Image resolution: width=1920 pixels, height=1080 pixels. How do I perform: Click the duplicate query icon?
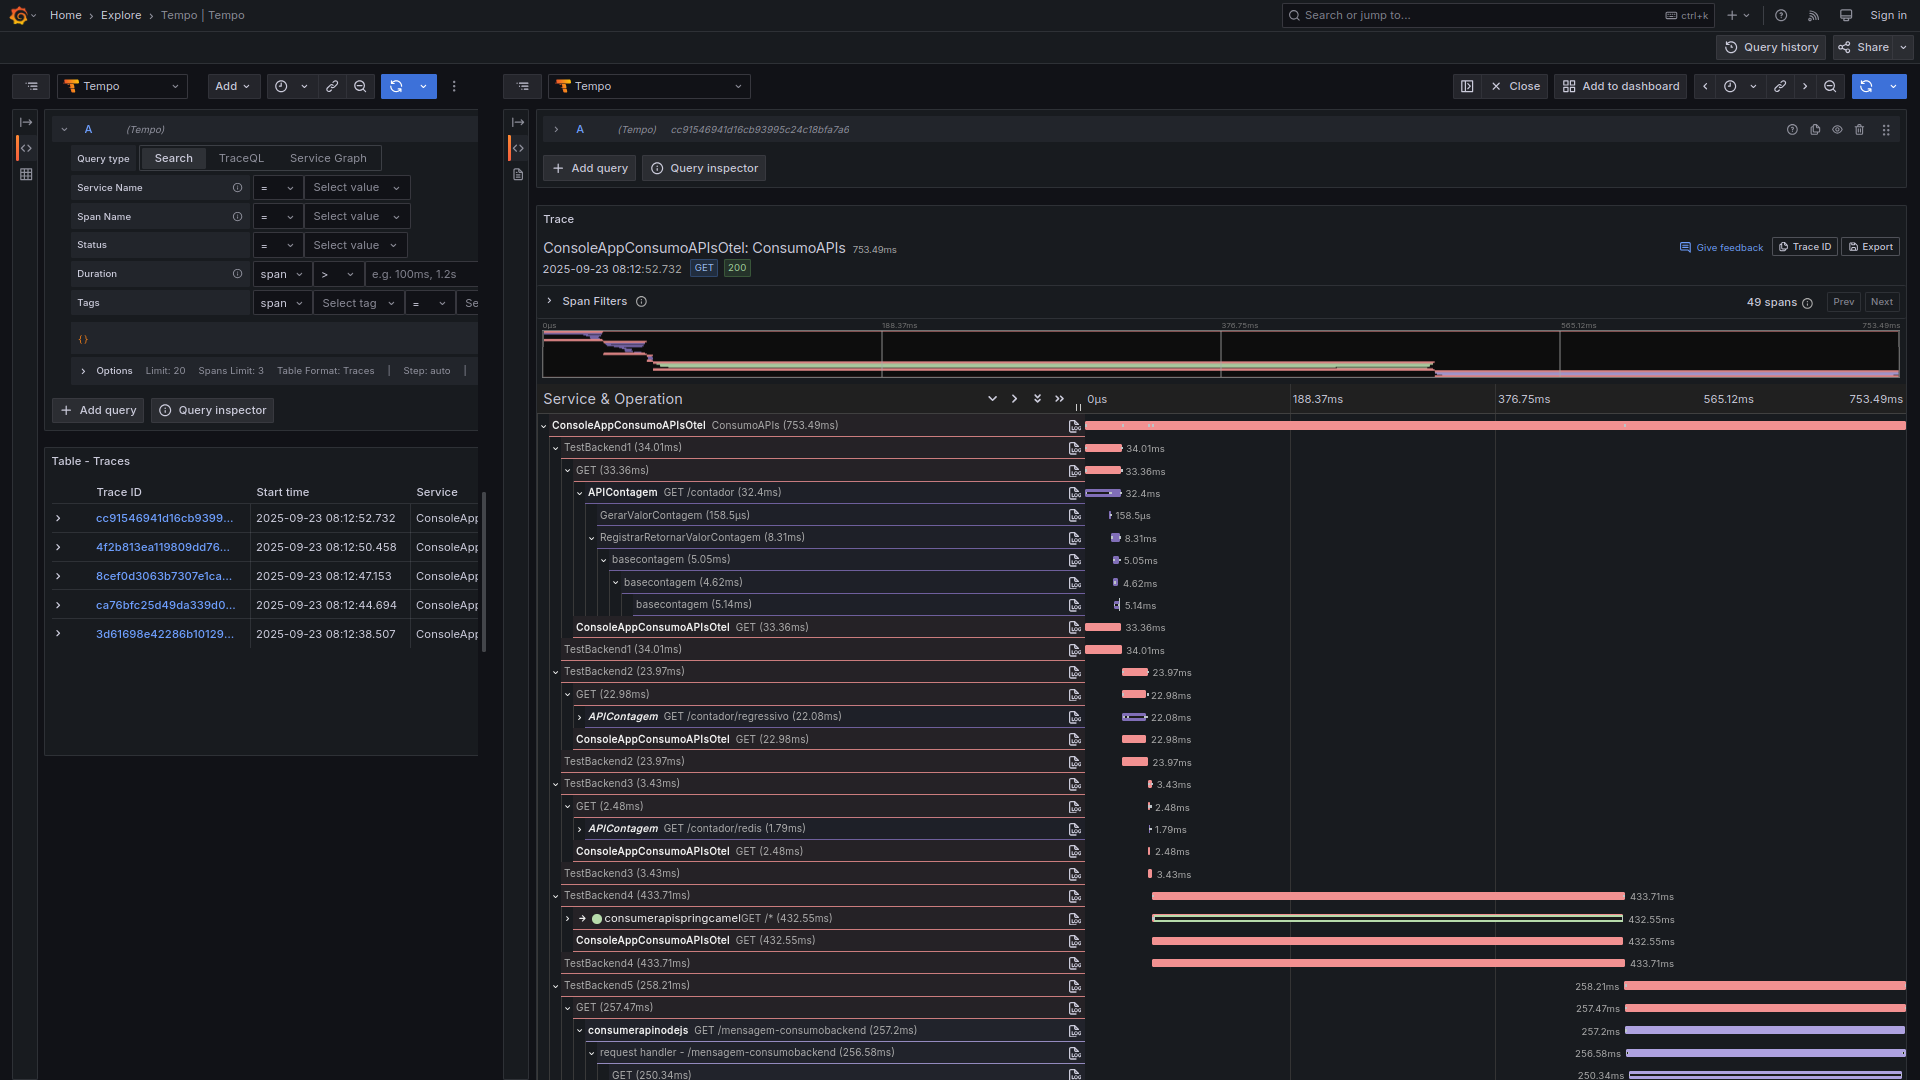point(1815,130)
